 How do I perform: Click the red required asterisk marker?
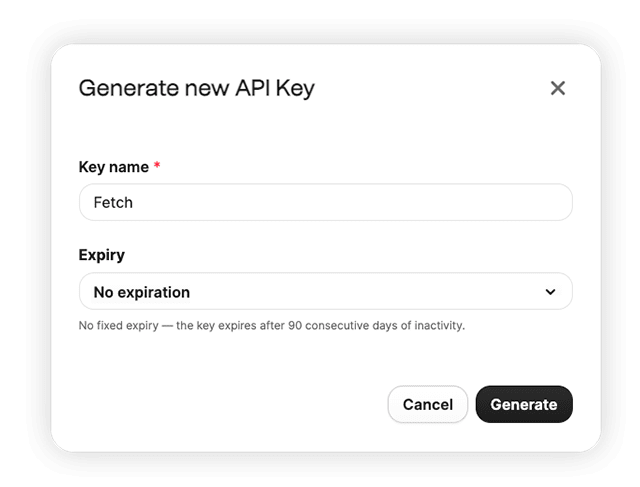pos(157,165)
